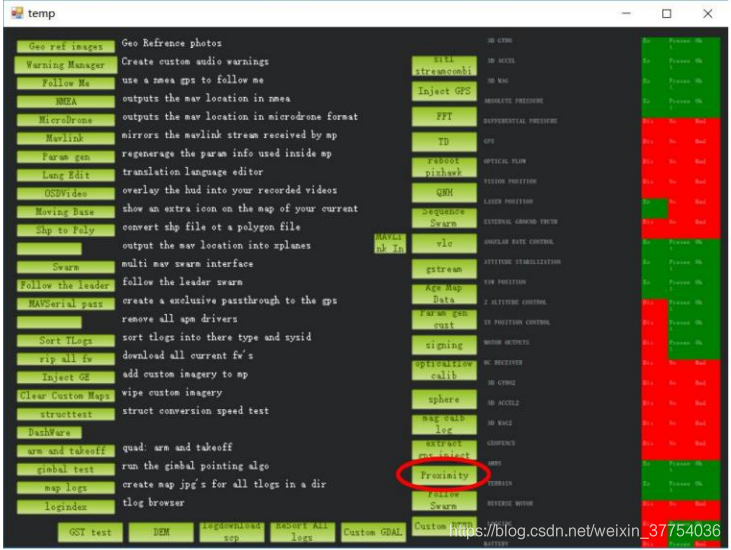Viewport: 731px width, 550px height.
Task: Open the mag calib log button
Action: [444, 425]
